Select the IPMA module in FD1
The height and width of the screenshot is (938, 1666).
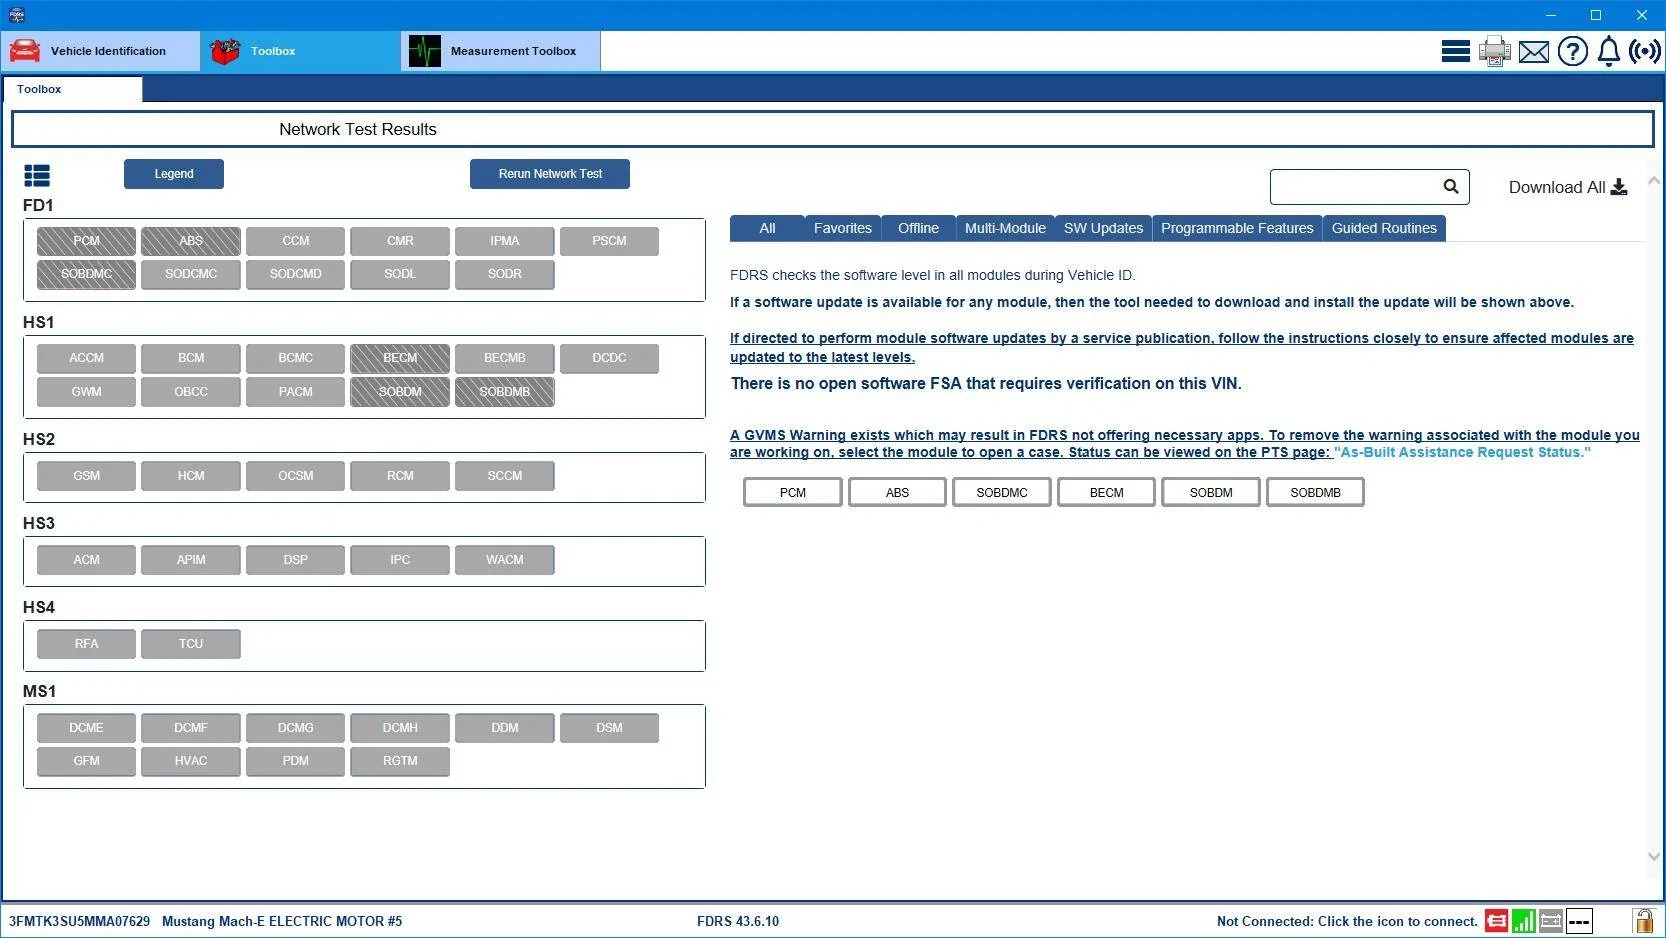(504, 241)
